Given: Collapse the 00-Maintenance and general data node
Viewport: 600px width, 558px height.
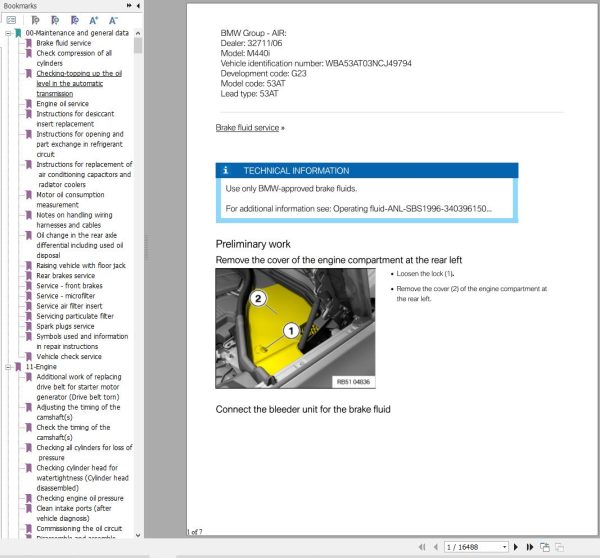Looking at the screenshot, I should tap(8, 33).
